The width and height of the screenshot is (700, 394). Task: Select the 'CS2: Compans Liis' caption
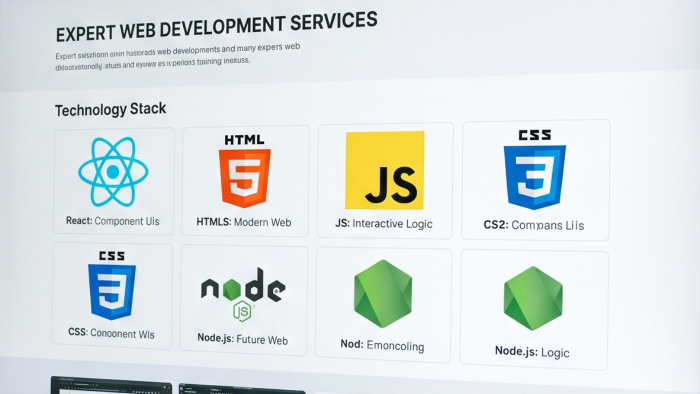(x=534, y=225)
